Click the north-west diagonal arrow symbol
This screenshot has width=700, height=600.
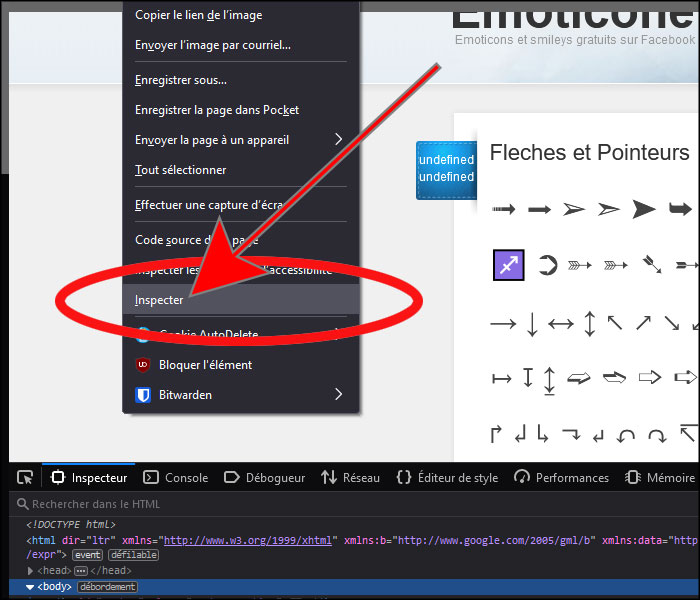615,322
